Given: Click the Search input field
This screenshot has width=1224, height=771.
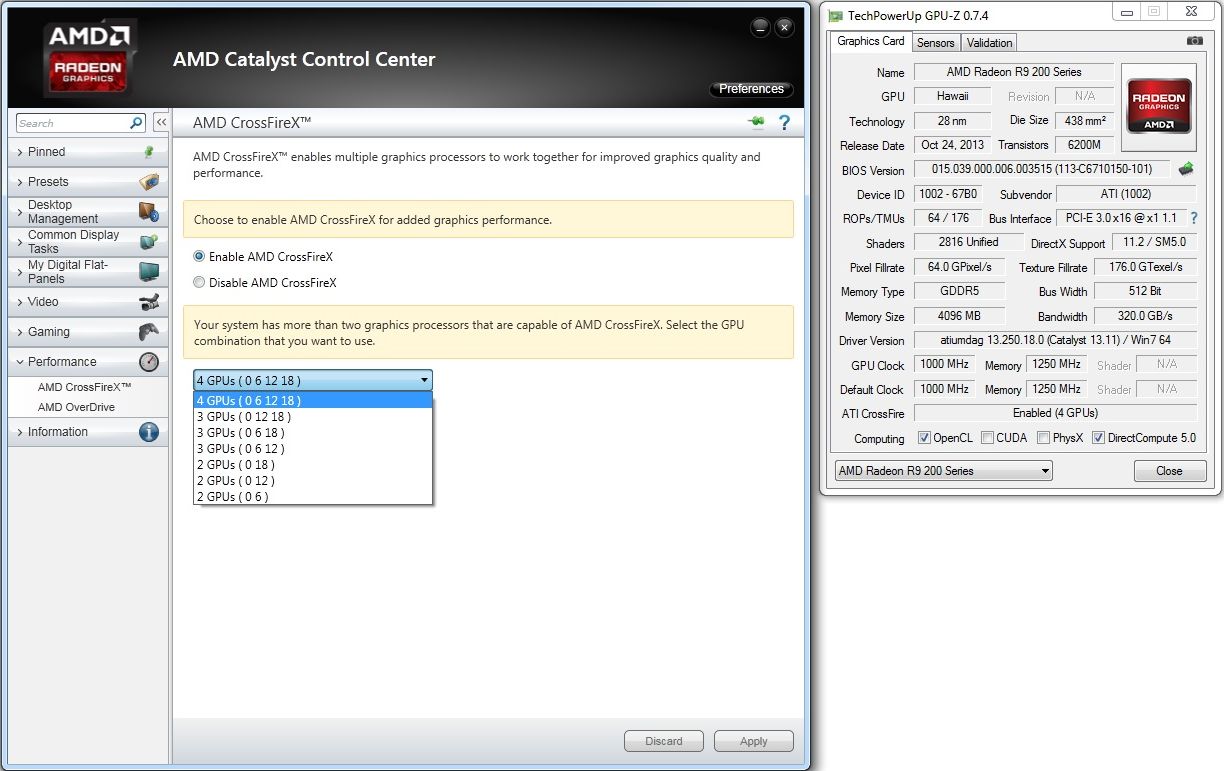Looking at the screenshot, I should point(73,123).
